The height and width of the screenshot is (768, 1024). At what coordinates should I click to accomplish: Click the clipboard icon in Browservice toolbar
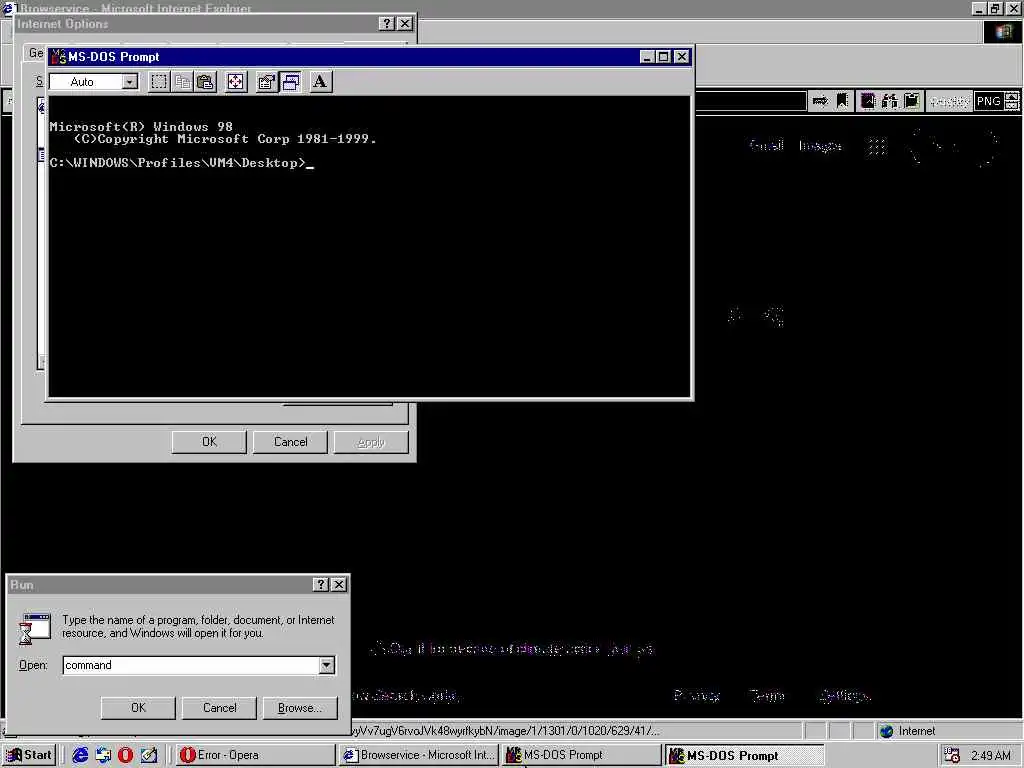[x=912, y=101]
